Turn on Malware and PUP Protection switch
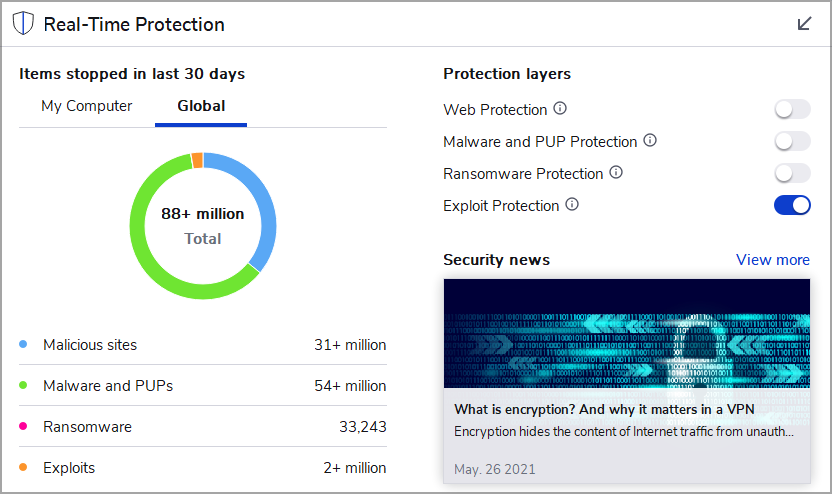Viewport: 832px width, 494px height. 792,142
